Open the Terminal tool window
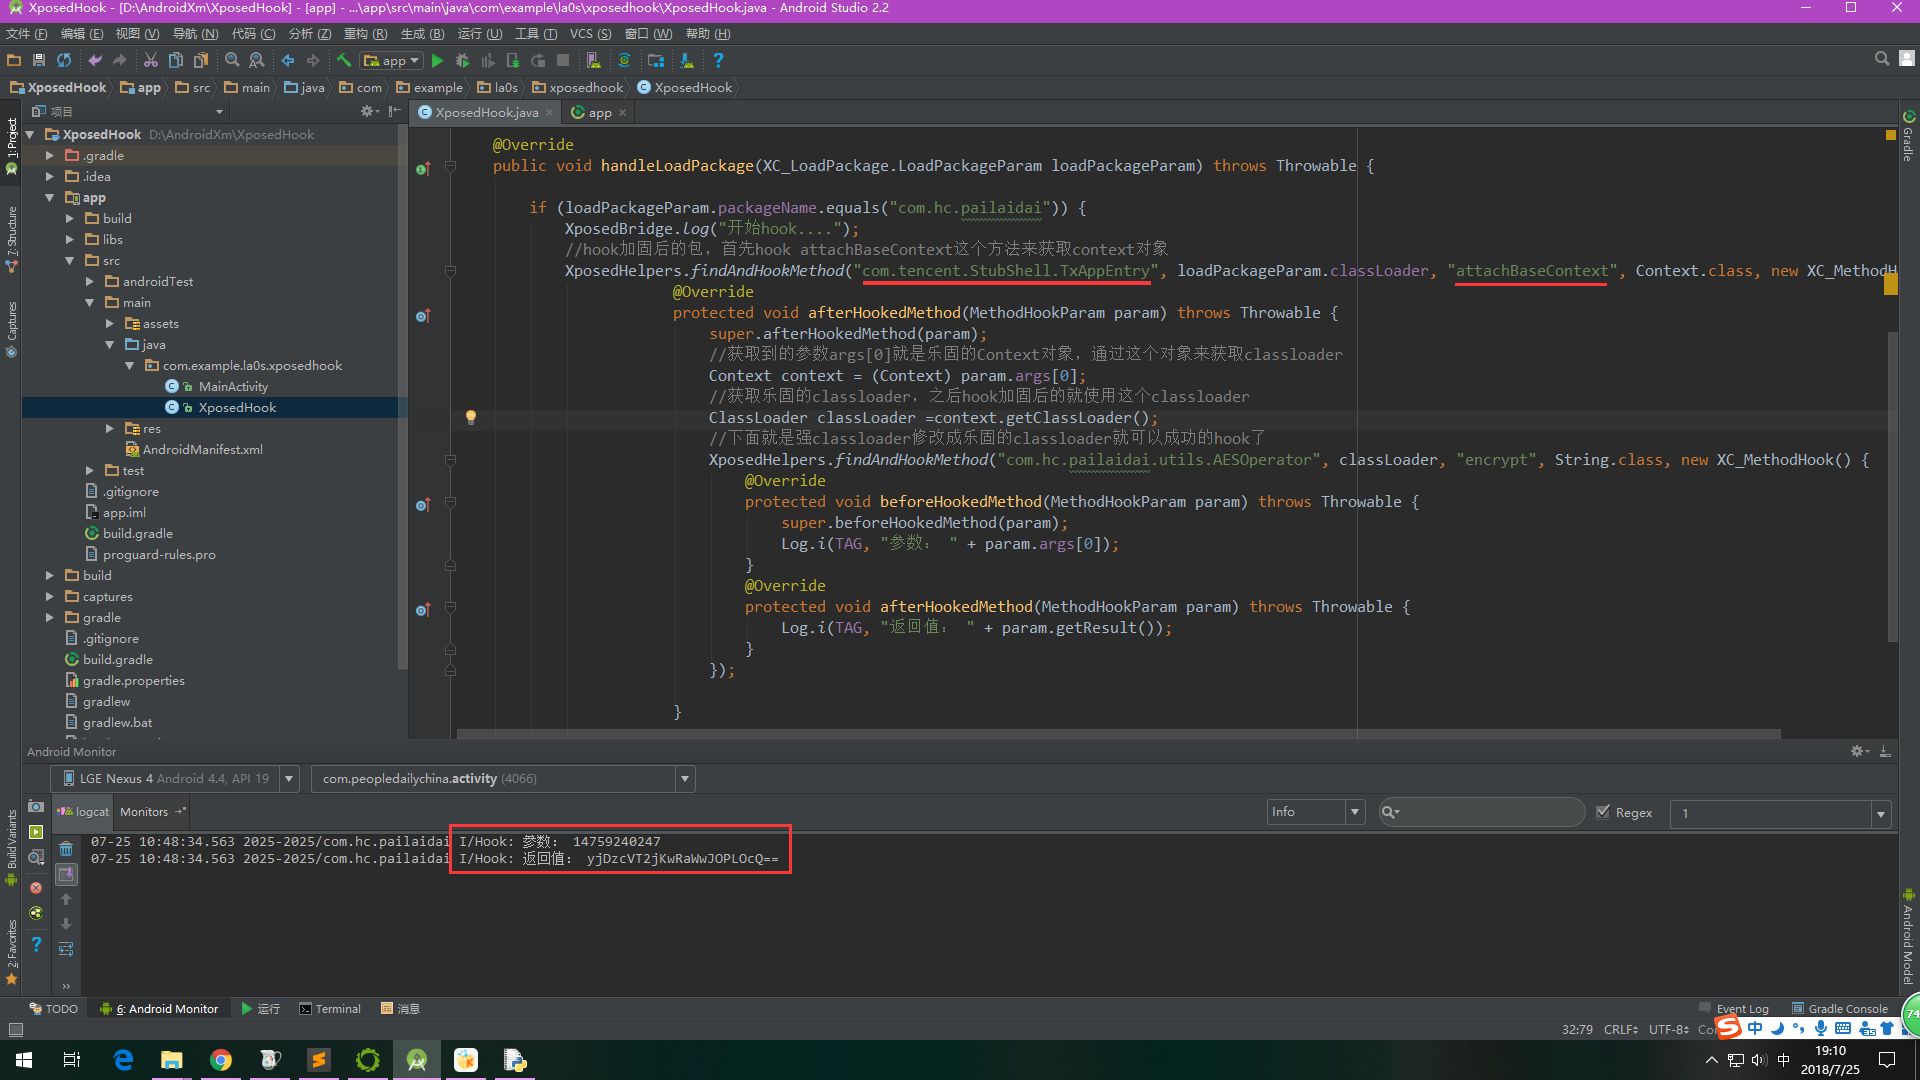 pyautogui.click(x=331, y=1009)
